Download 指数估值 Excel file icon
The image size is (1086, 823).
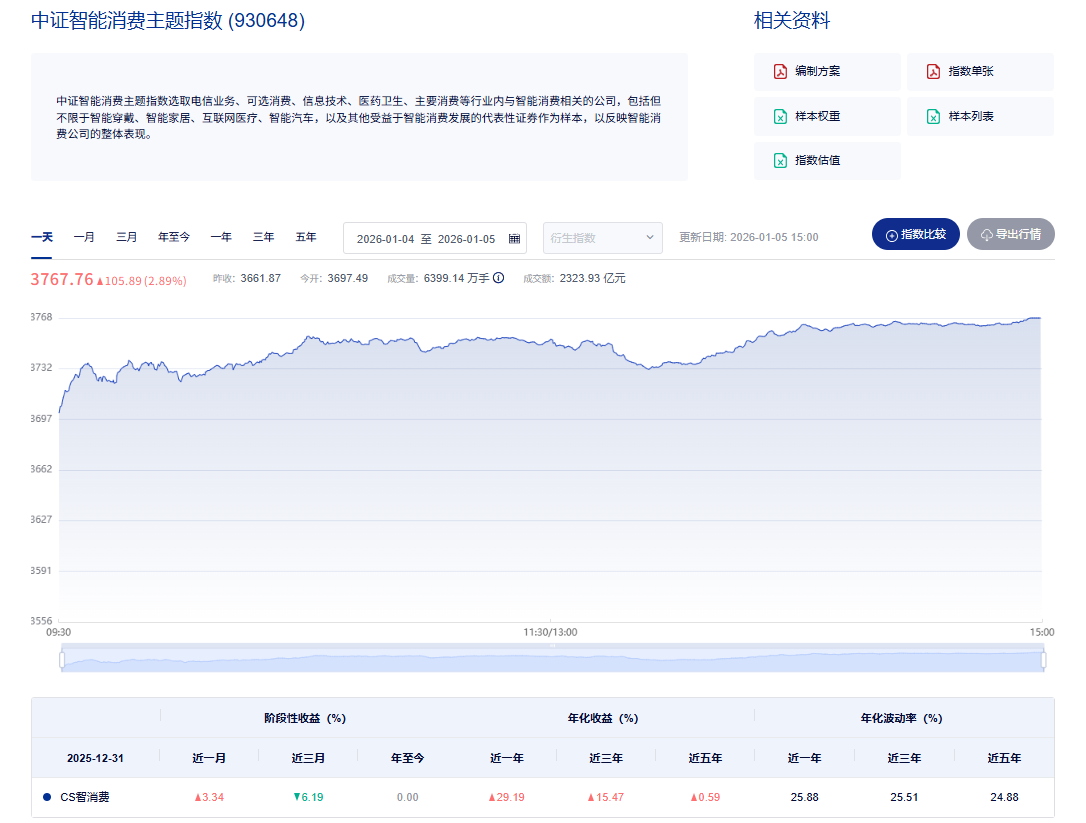point(780,161)
